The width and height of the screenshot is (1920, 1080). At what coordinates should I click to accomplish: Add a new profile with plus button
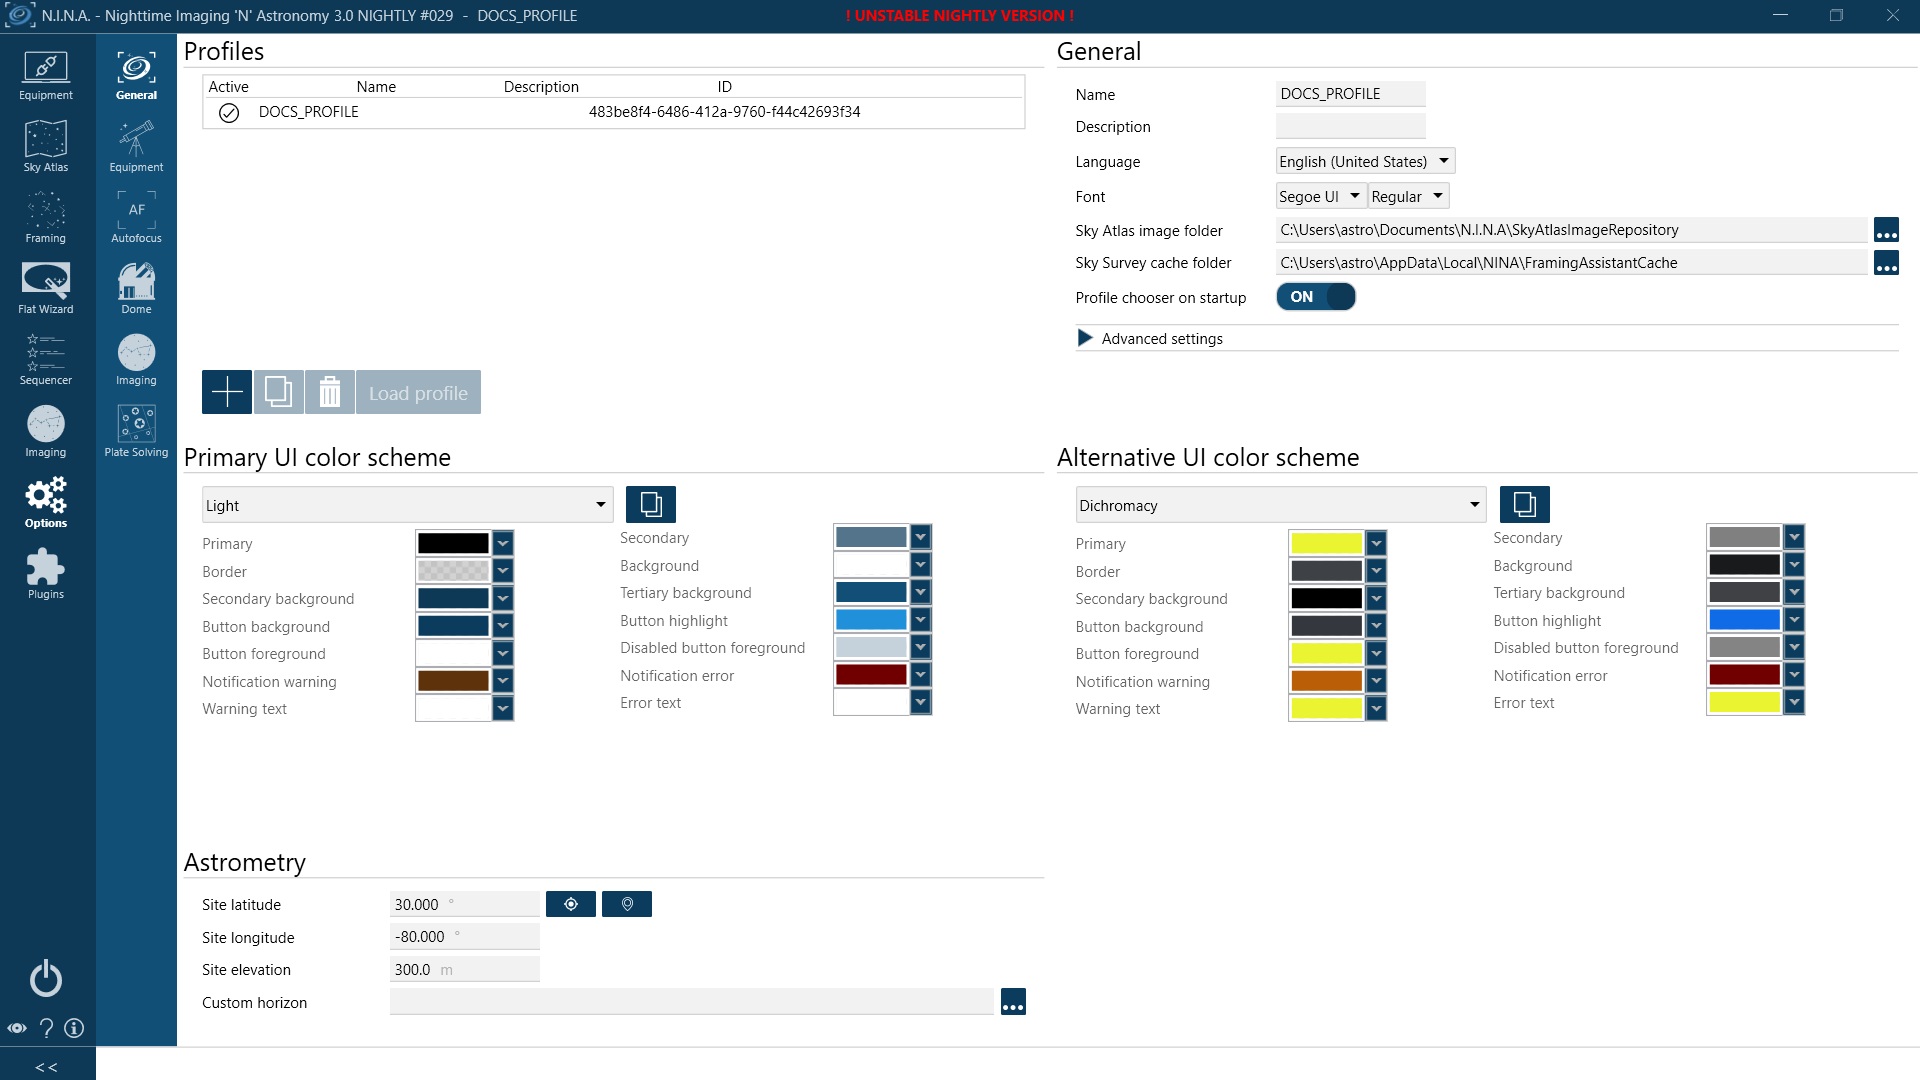tap(227, 392)
